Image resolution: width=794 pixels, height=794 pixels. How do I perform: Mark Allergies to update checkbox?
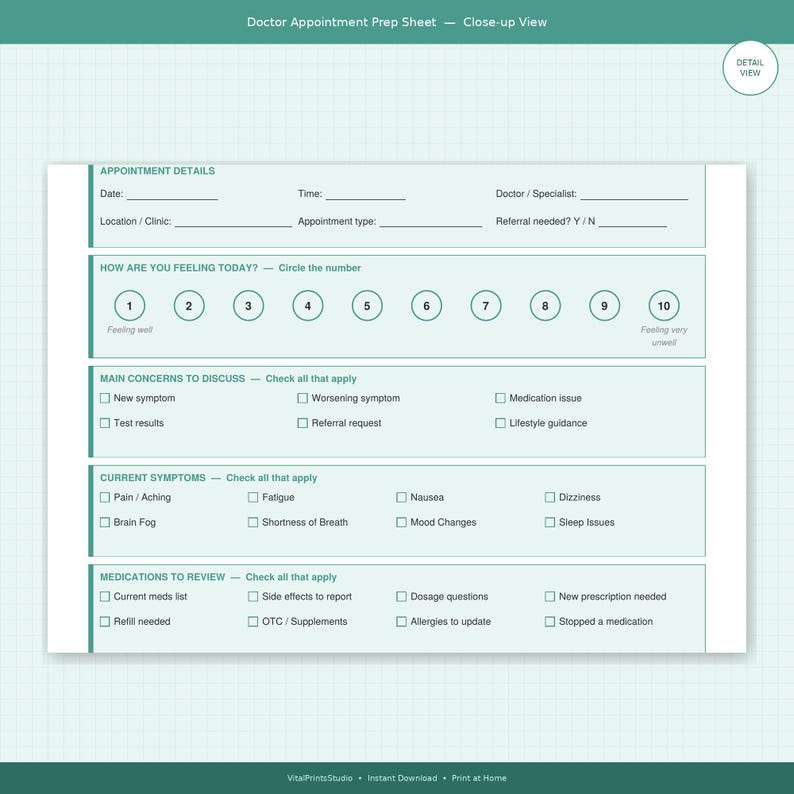click(402, 621)
